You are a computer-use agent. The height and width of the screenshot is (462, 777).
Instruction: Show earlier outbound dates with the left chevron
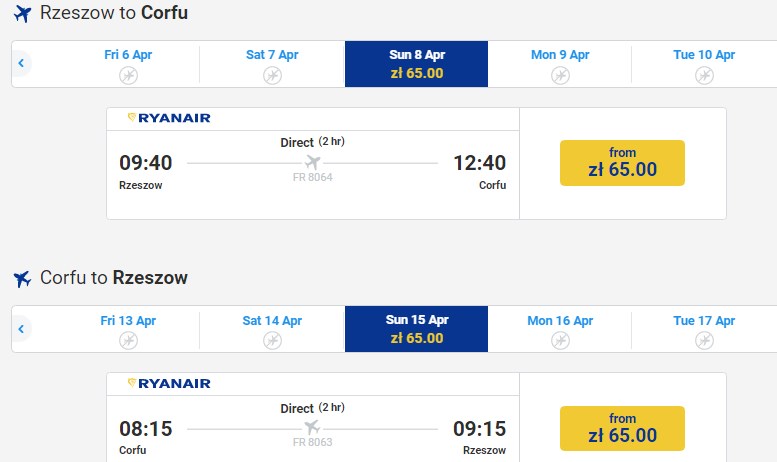21,64
